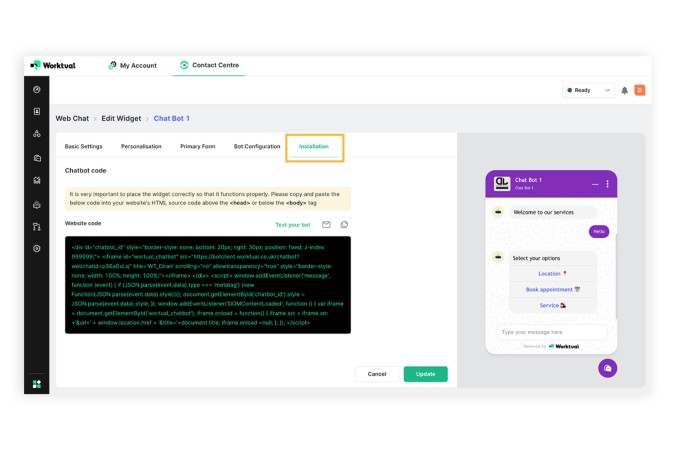Click the dashboard icon at sidebar top

tap(37, 90)
